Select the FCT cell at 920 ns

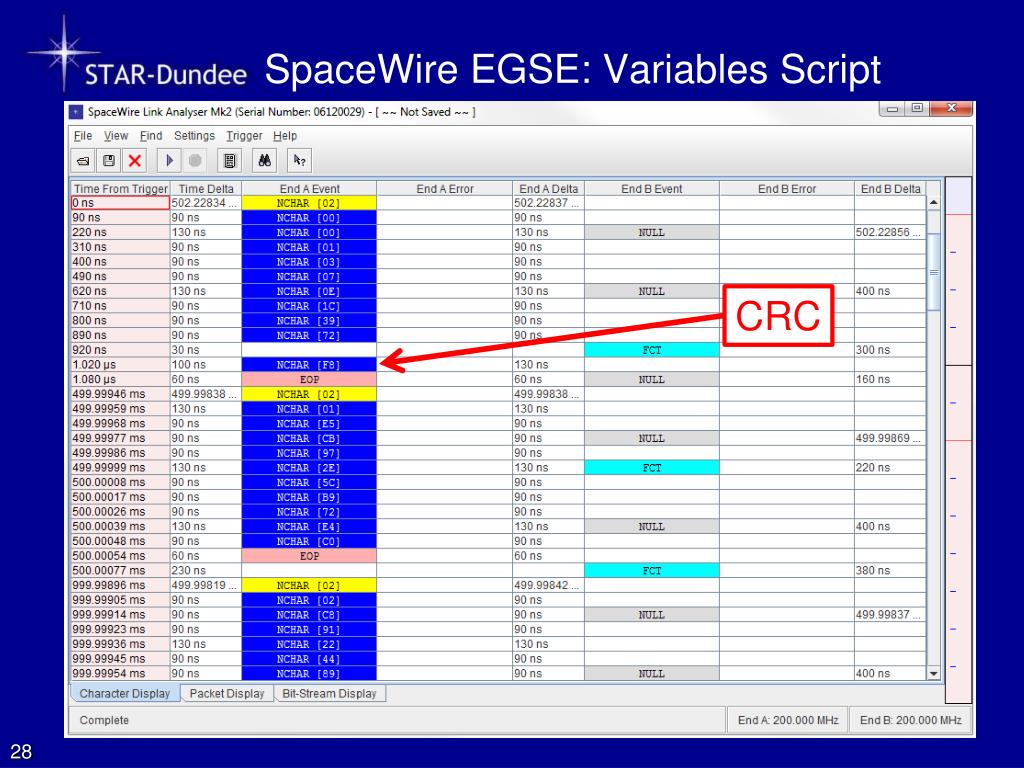652,350
